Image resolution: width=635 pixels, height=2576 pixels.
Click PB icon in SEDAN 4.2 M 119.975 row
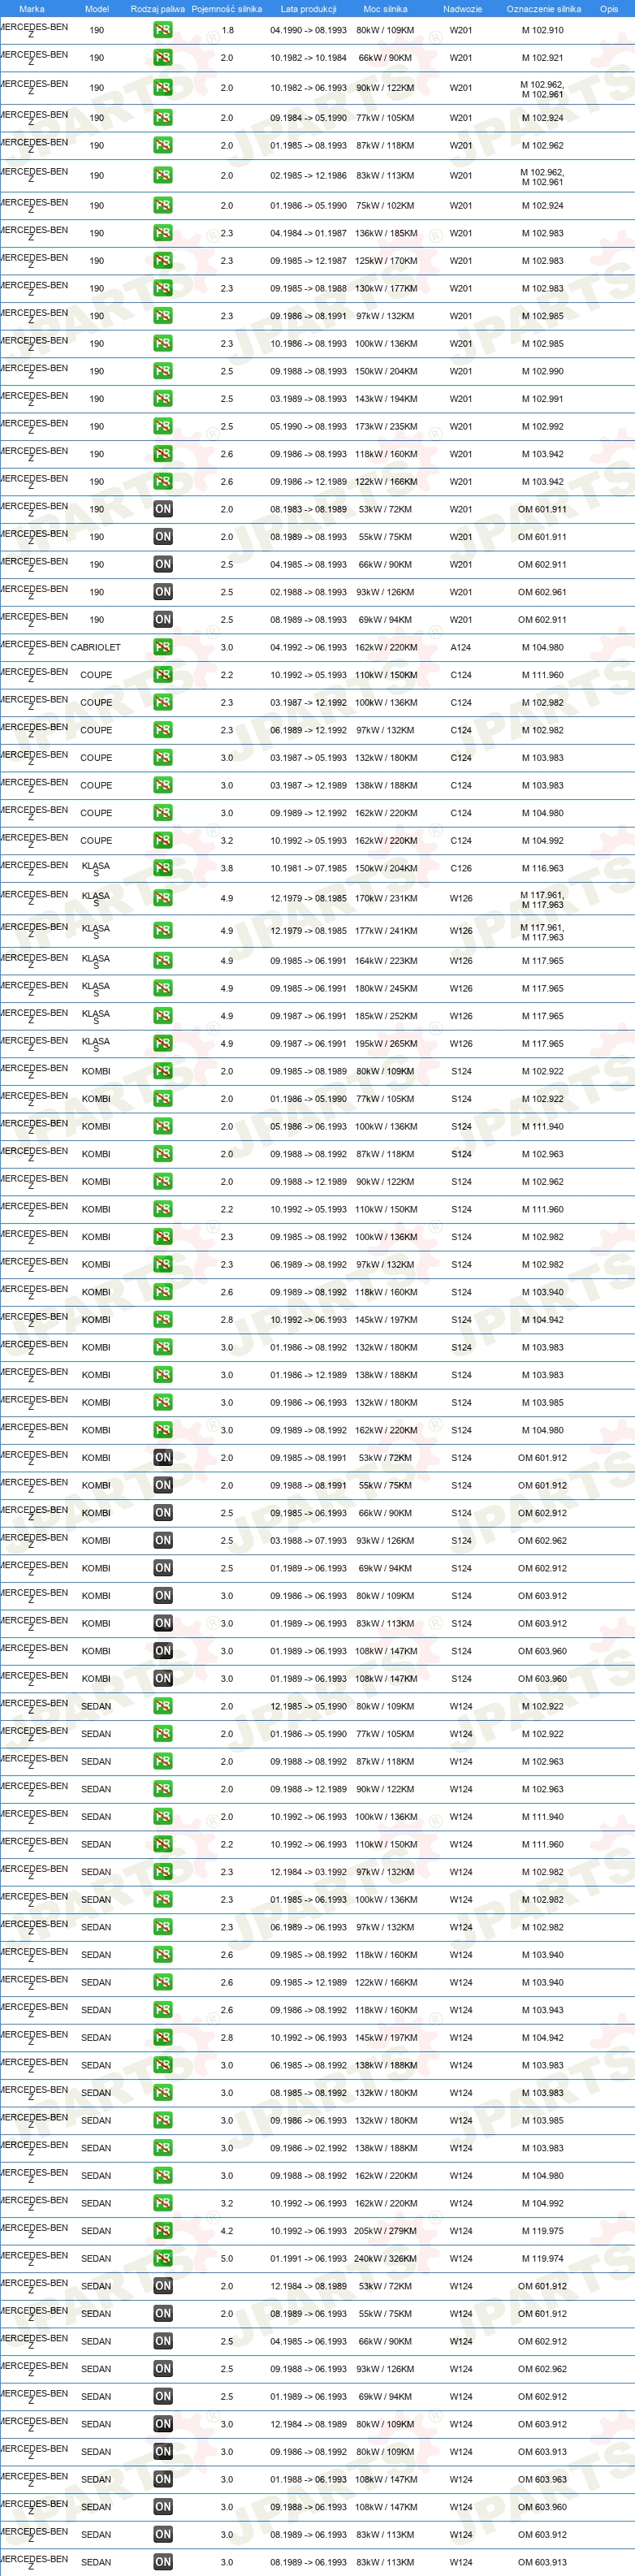pos(162,2231)
